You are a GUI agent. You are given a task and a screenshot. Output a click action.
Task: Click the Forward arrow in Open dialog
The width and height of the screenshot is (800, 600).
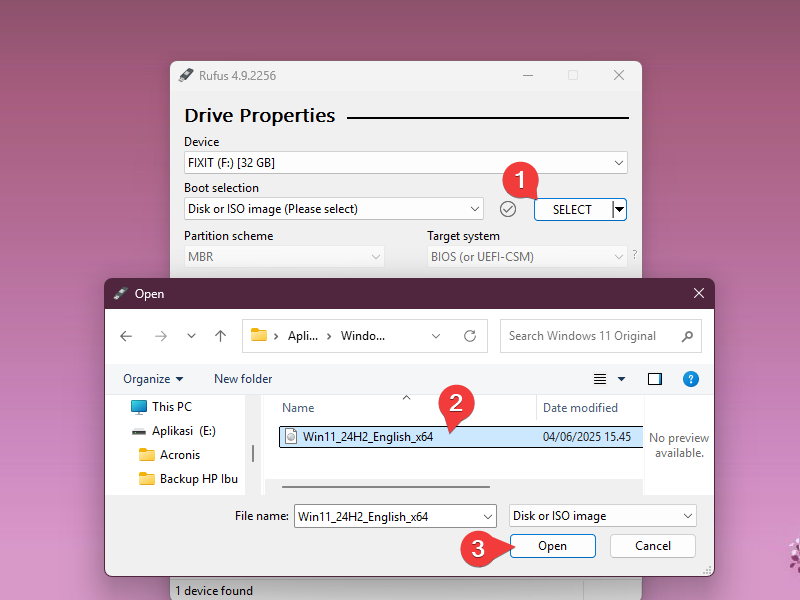tap(158, 336)
